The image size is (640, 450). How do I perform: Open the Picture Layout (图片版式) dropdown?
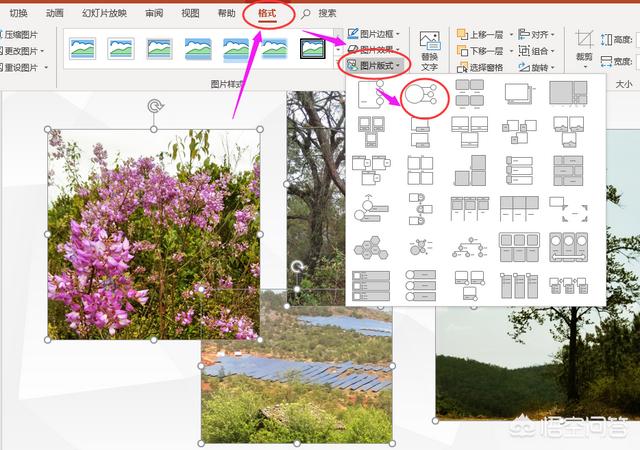click(x=375, y=67)
